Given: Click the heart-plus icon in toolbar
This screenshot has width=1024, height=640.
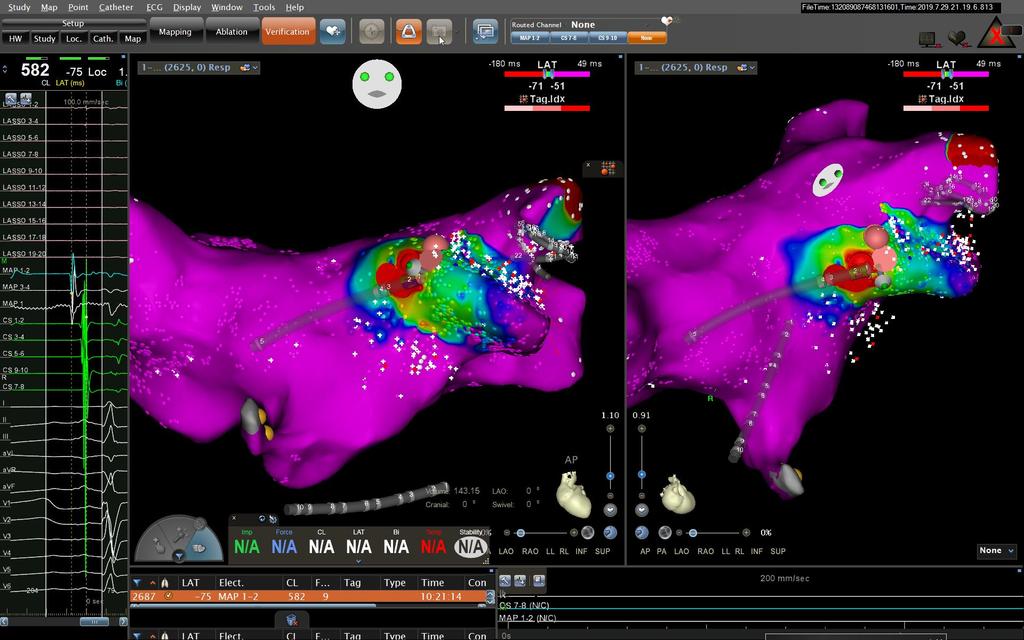Looking at the screenshot, I should tap(332, 31).
